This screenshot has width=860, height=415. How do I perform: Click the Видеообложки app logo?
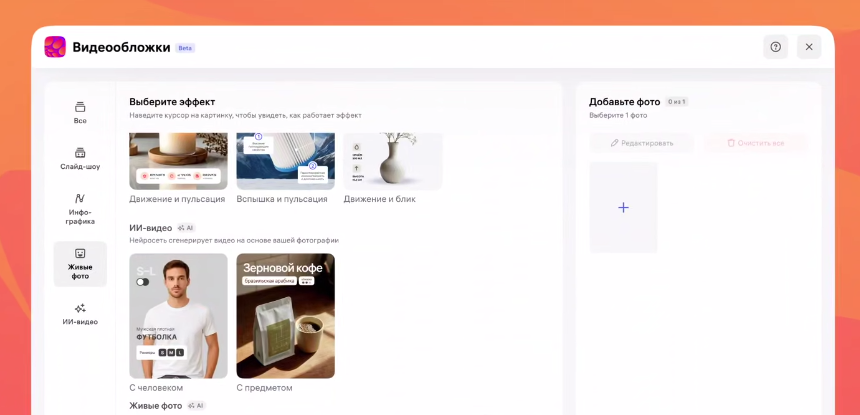click(x=55, y=47)
